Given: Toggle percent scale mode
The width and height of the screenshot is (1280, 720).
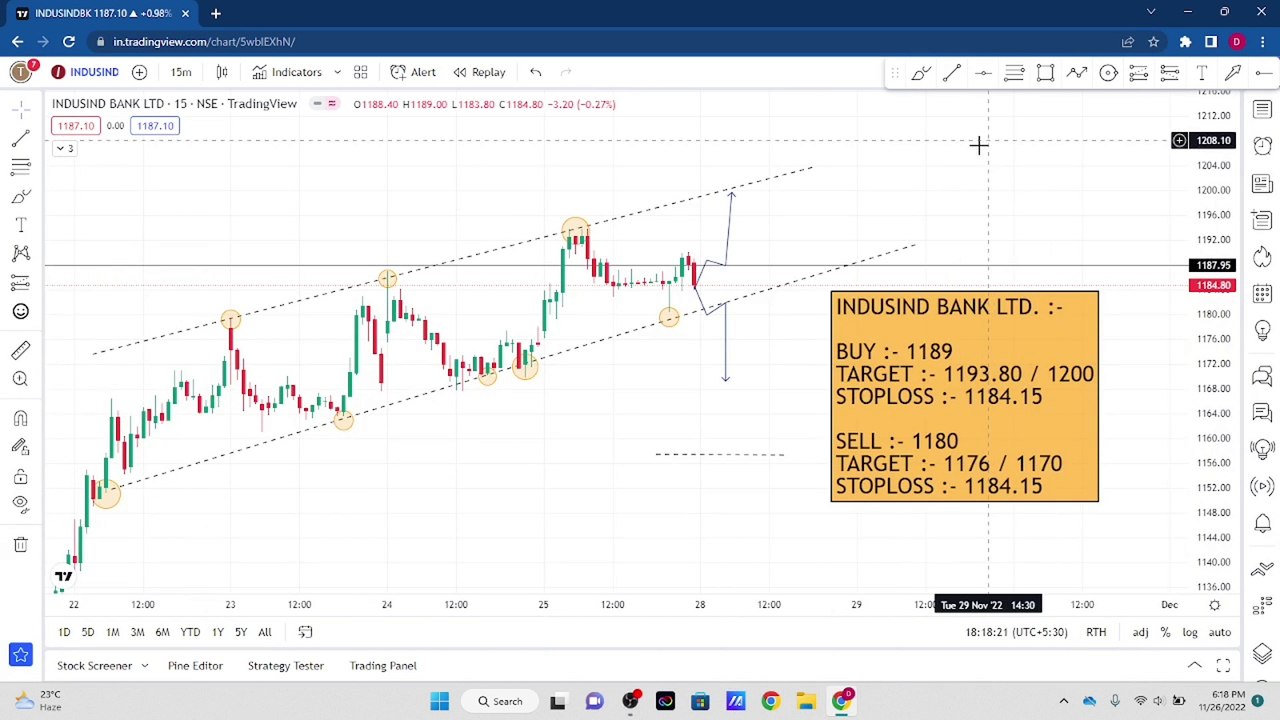Looking at the screenshot, I should [x=1165, y=632].
